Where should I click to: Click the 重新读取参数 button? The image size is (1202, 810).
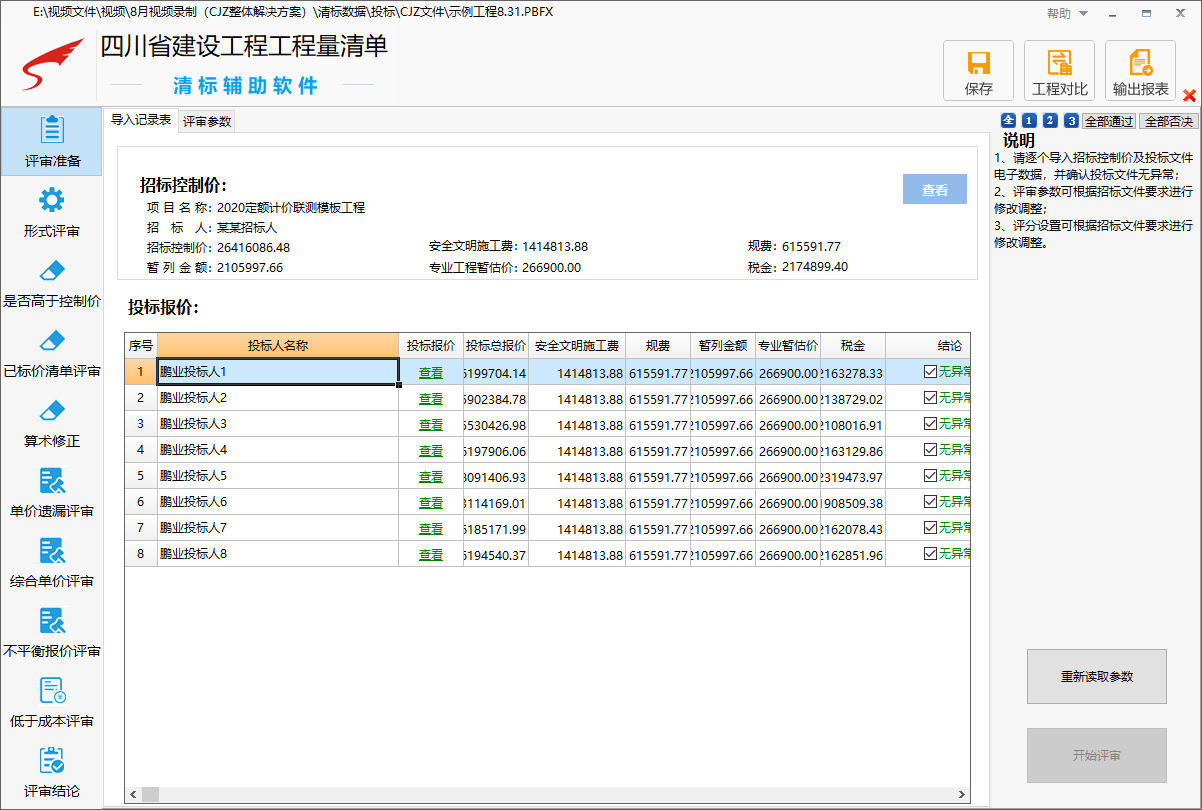1097,677
